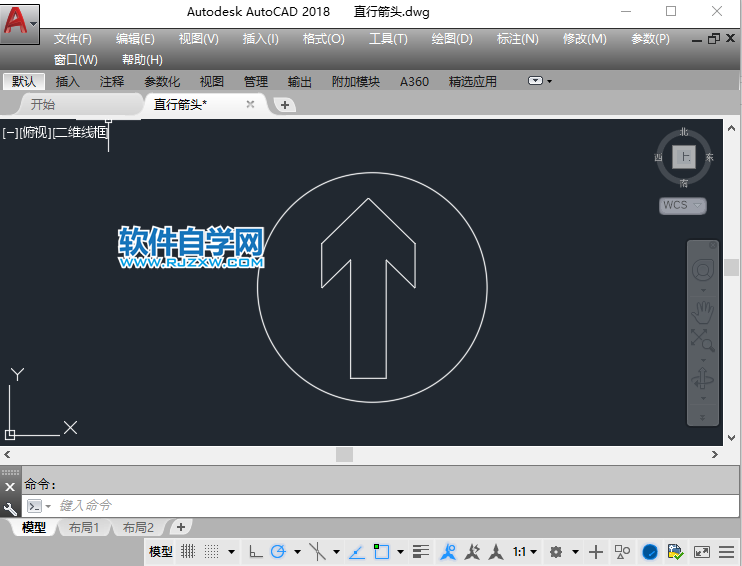The width and height of the screenshot is (742, 566).
Task: Open workspace switching gear icon
Action: pyautogui.click(x=556, y=552)
